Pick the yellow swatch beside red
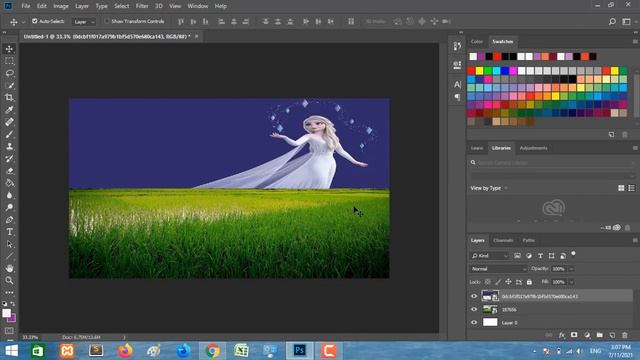This screenshot has width=640, height=360. tap(480, 71)
